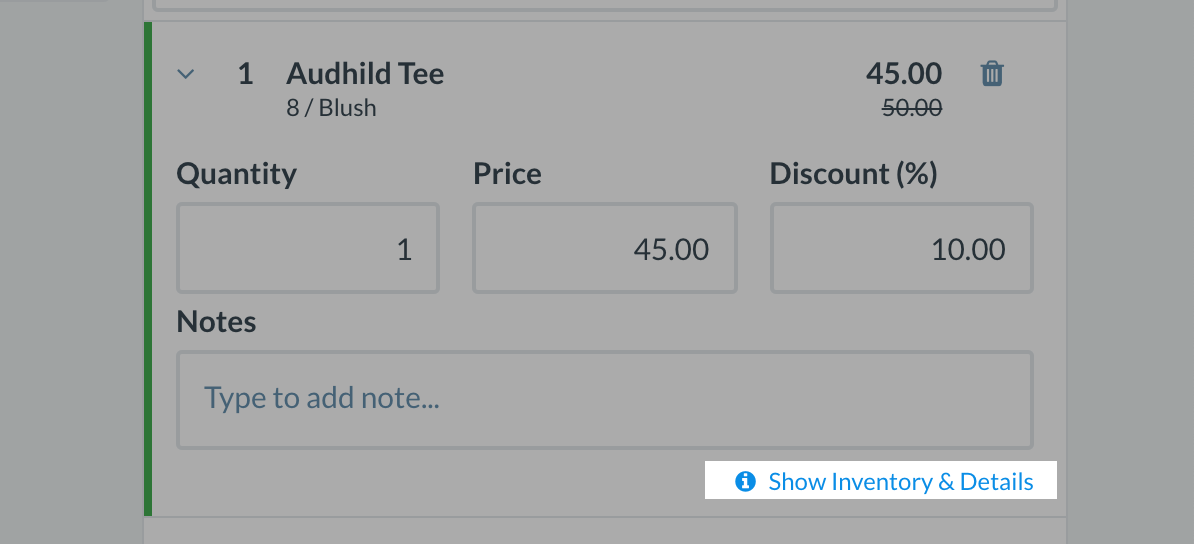Click the 45.00 line total

point(904,74)
